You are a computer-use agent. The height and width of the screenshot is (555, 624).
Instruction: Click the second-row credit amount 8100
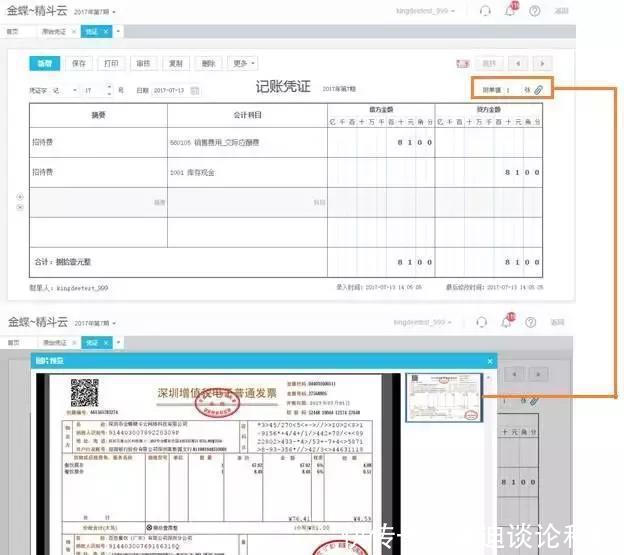click(x=523, y=172)
